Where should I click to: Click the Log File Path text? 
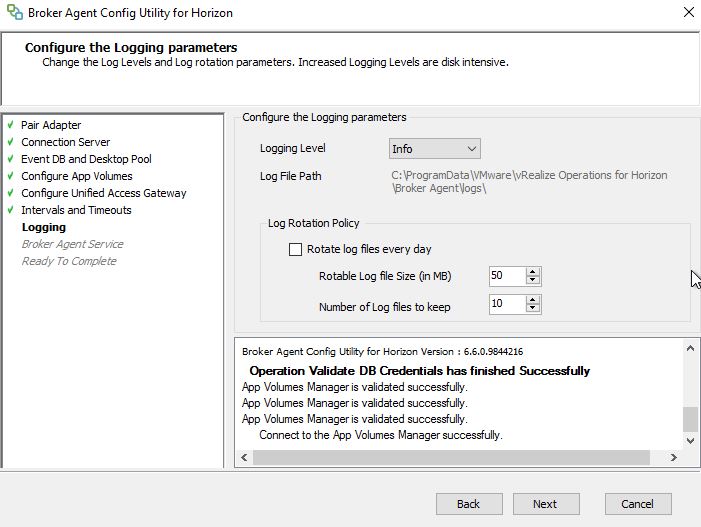[529, 181]
